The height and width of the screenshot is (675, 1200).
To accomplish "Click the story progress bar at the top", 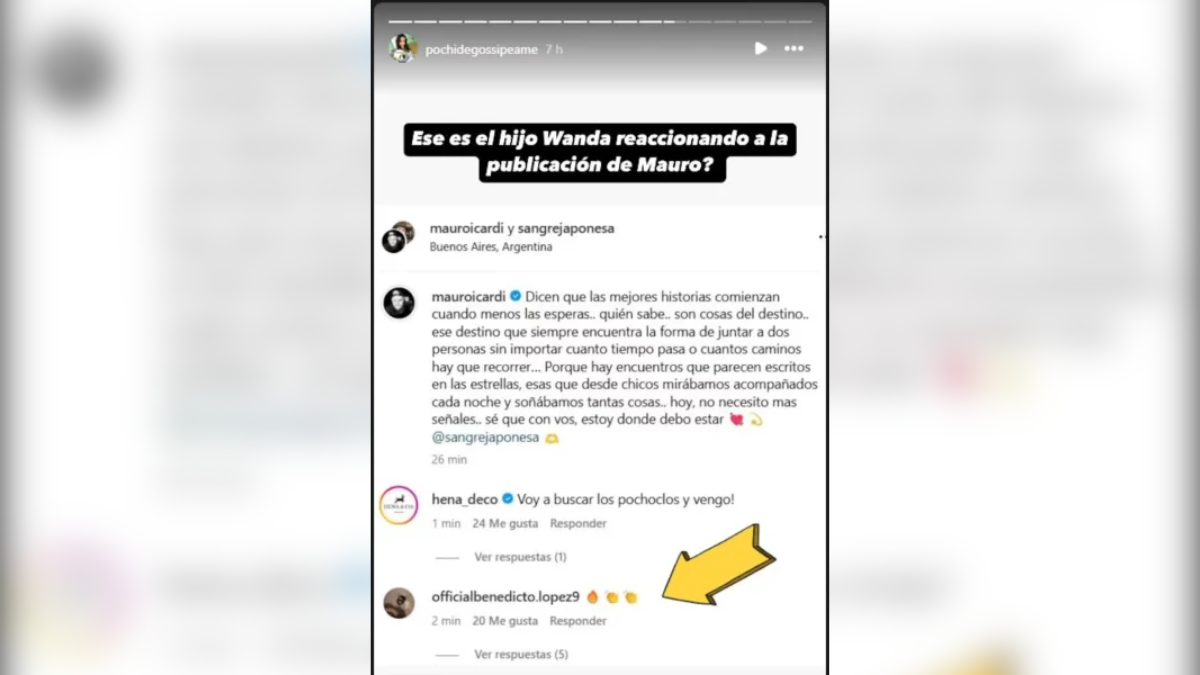I will [x=600, y=21].
